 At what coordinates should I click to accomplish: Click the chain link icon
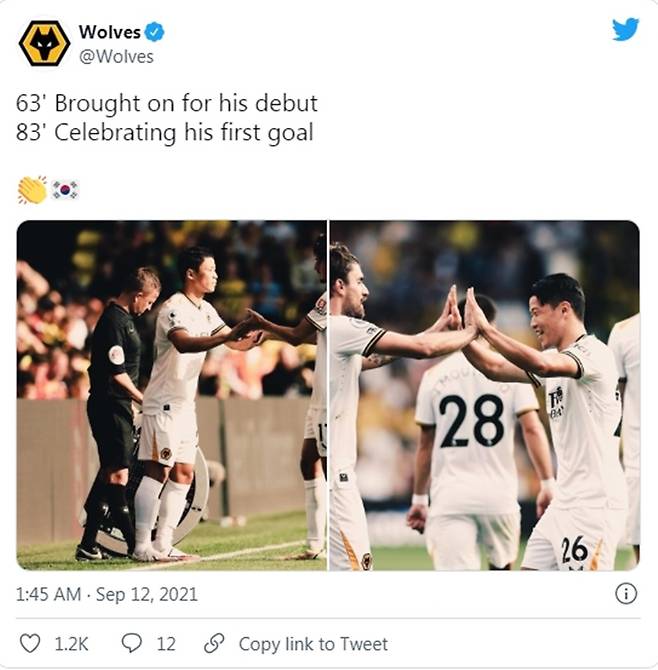(213, 644)
